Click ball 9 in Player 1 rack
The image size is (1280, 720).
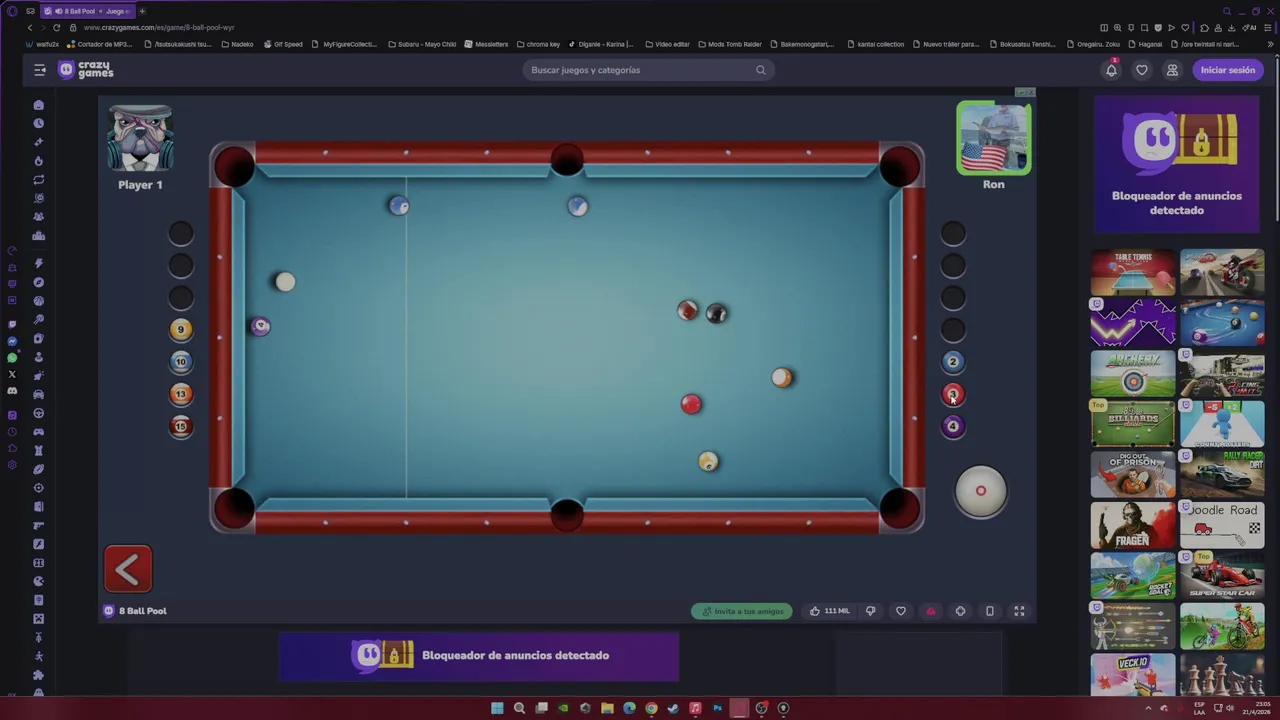181,329
